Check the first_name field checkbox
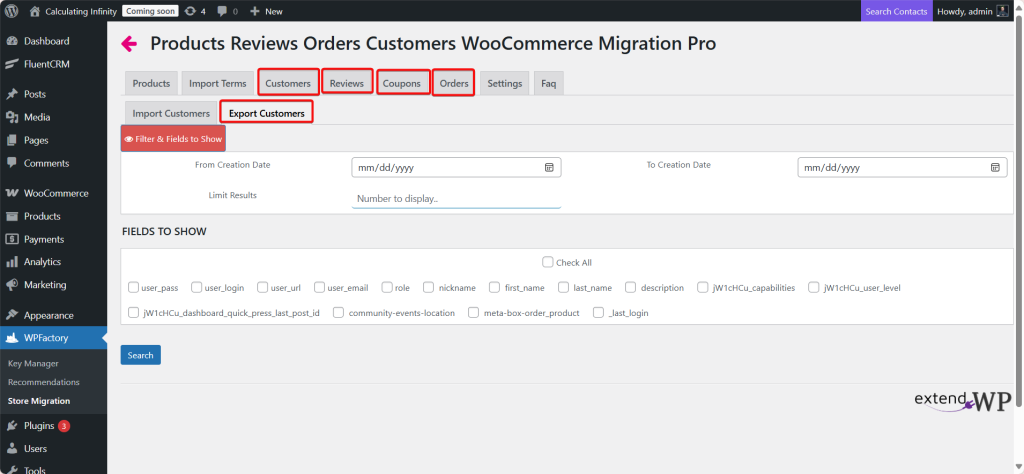This screenshot has height=474, width=1024. (496, 288)
